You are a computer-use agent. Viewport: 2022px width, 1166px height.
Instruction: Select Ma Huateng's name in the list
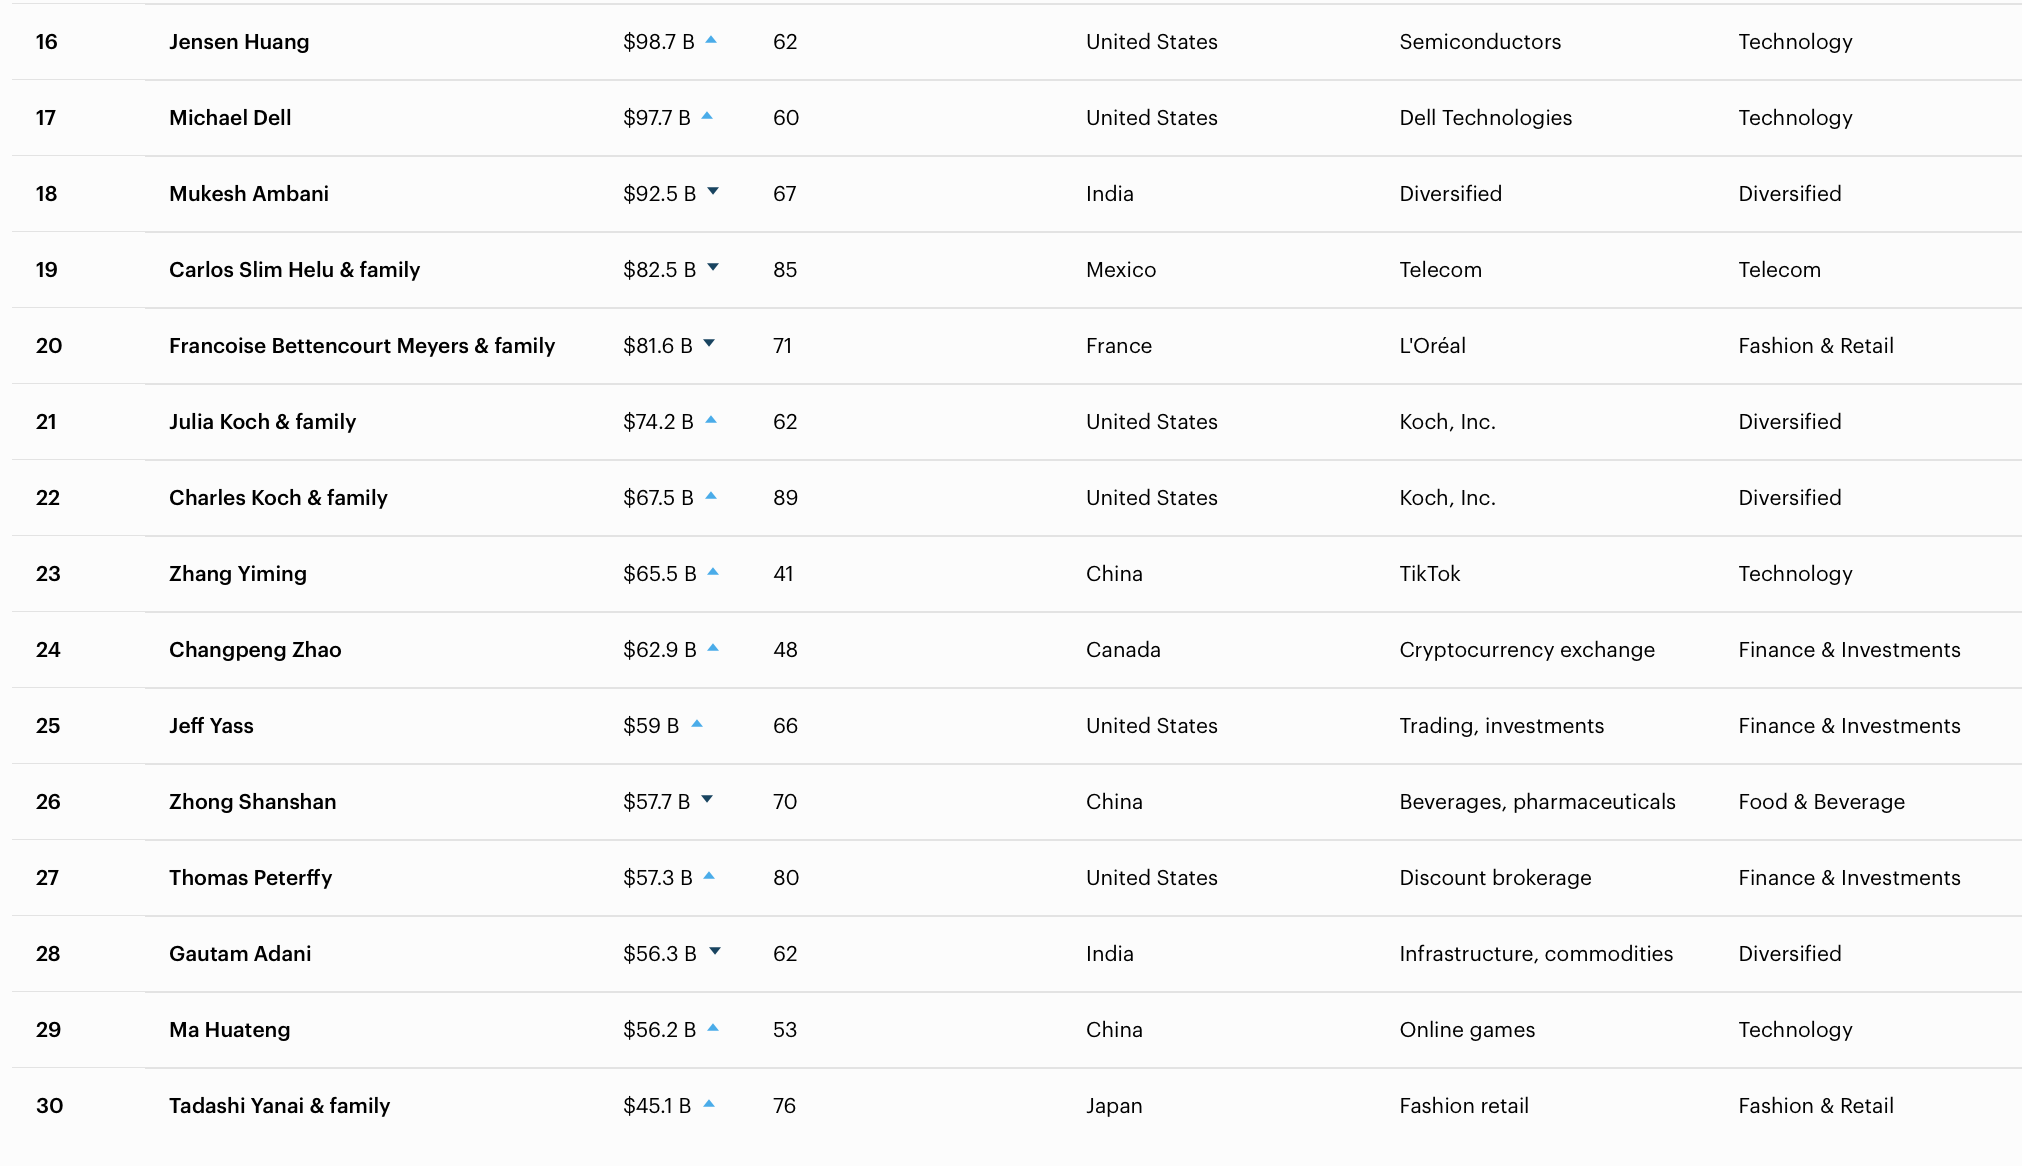(x=229, y=1030)
